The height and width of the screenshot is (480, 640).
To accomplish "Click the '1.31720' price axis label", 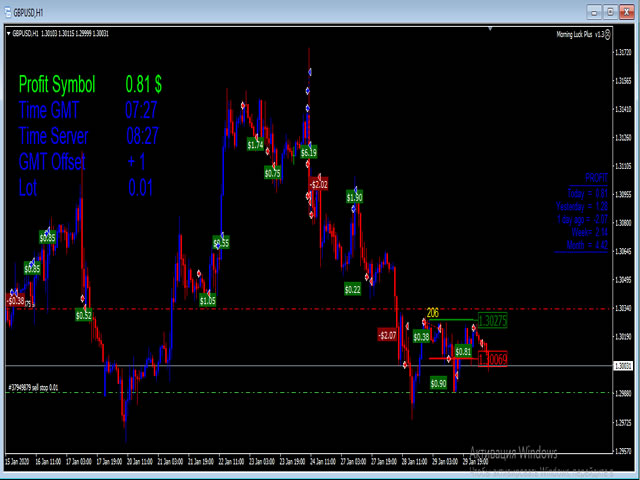I will [623, 52].
